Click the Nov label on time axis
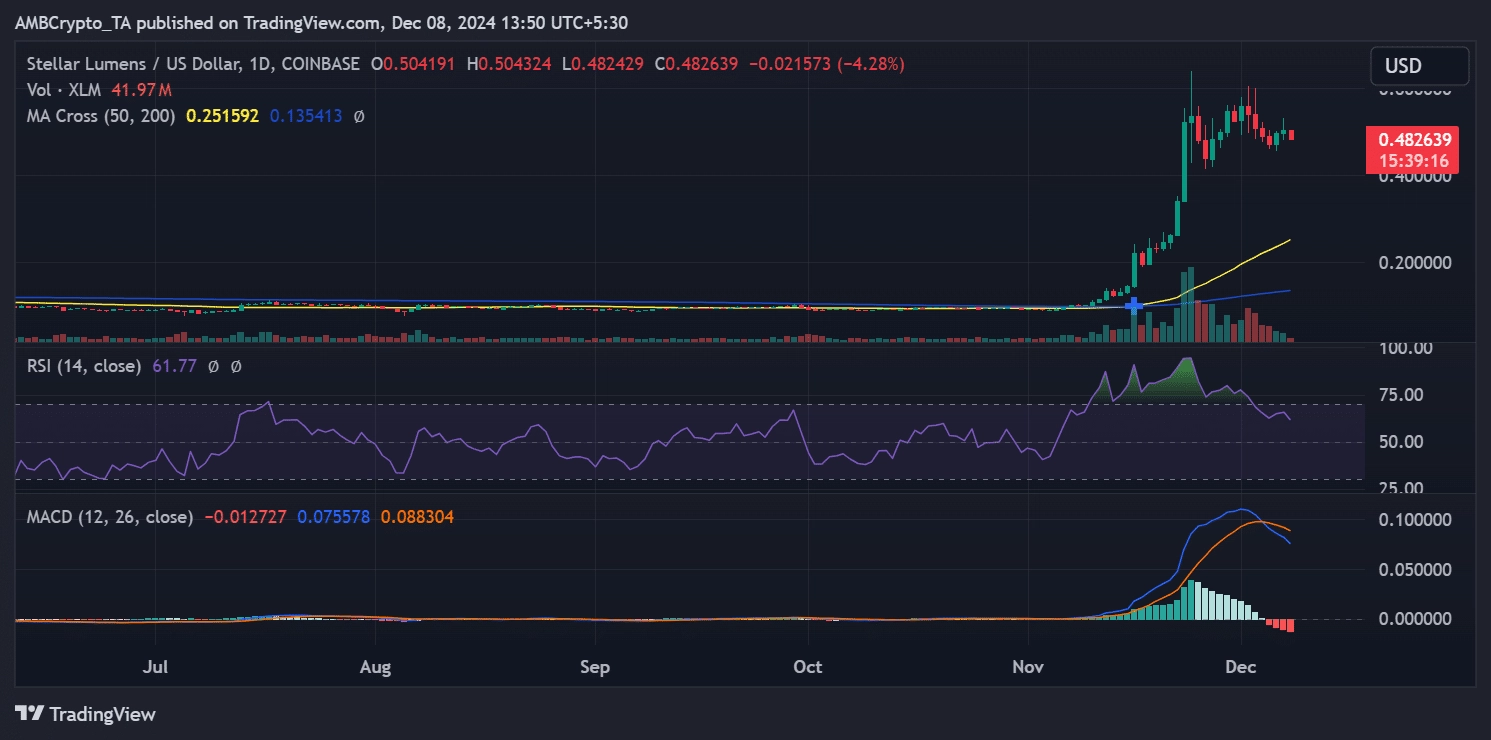The image size is (1491, 740). 1027,666
